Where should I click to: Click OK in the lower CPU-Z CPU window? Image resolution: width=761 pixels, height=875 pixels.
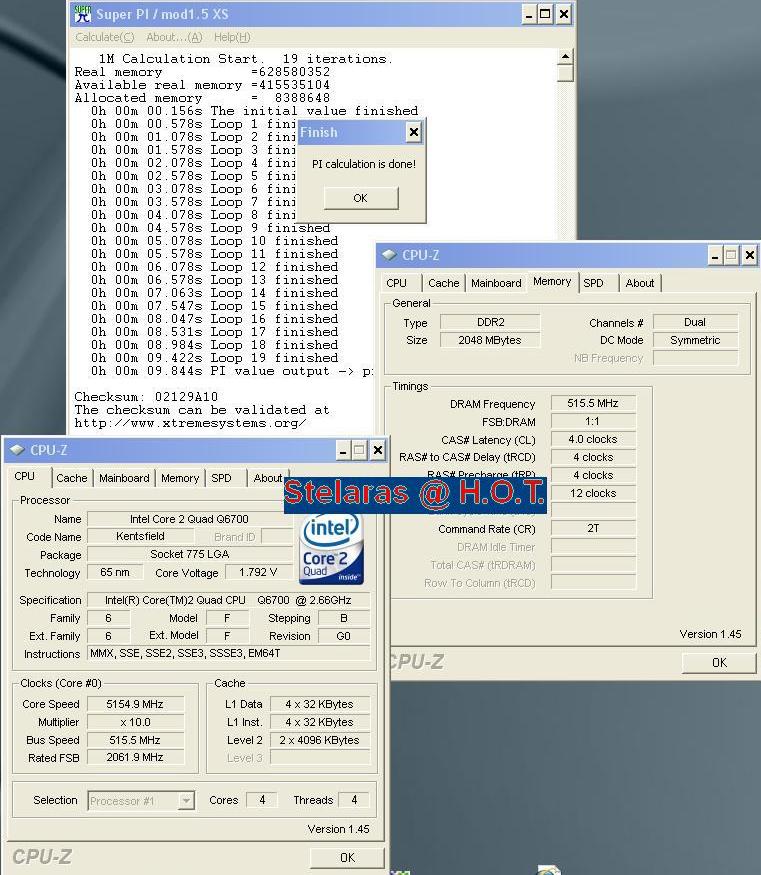tap(347, 858)
